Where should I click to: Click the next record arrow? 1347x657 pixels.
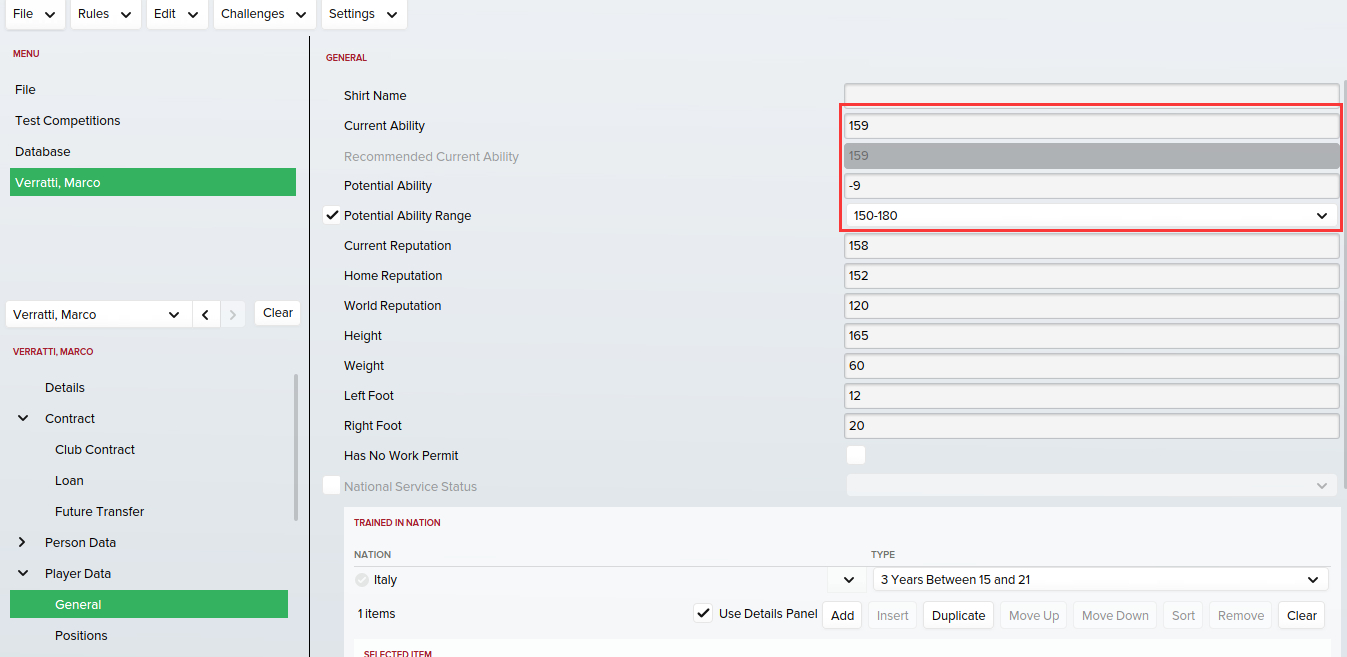[233, 314]
